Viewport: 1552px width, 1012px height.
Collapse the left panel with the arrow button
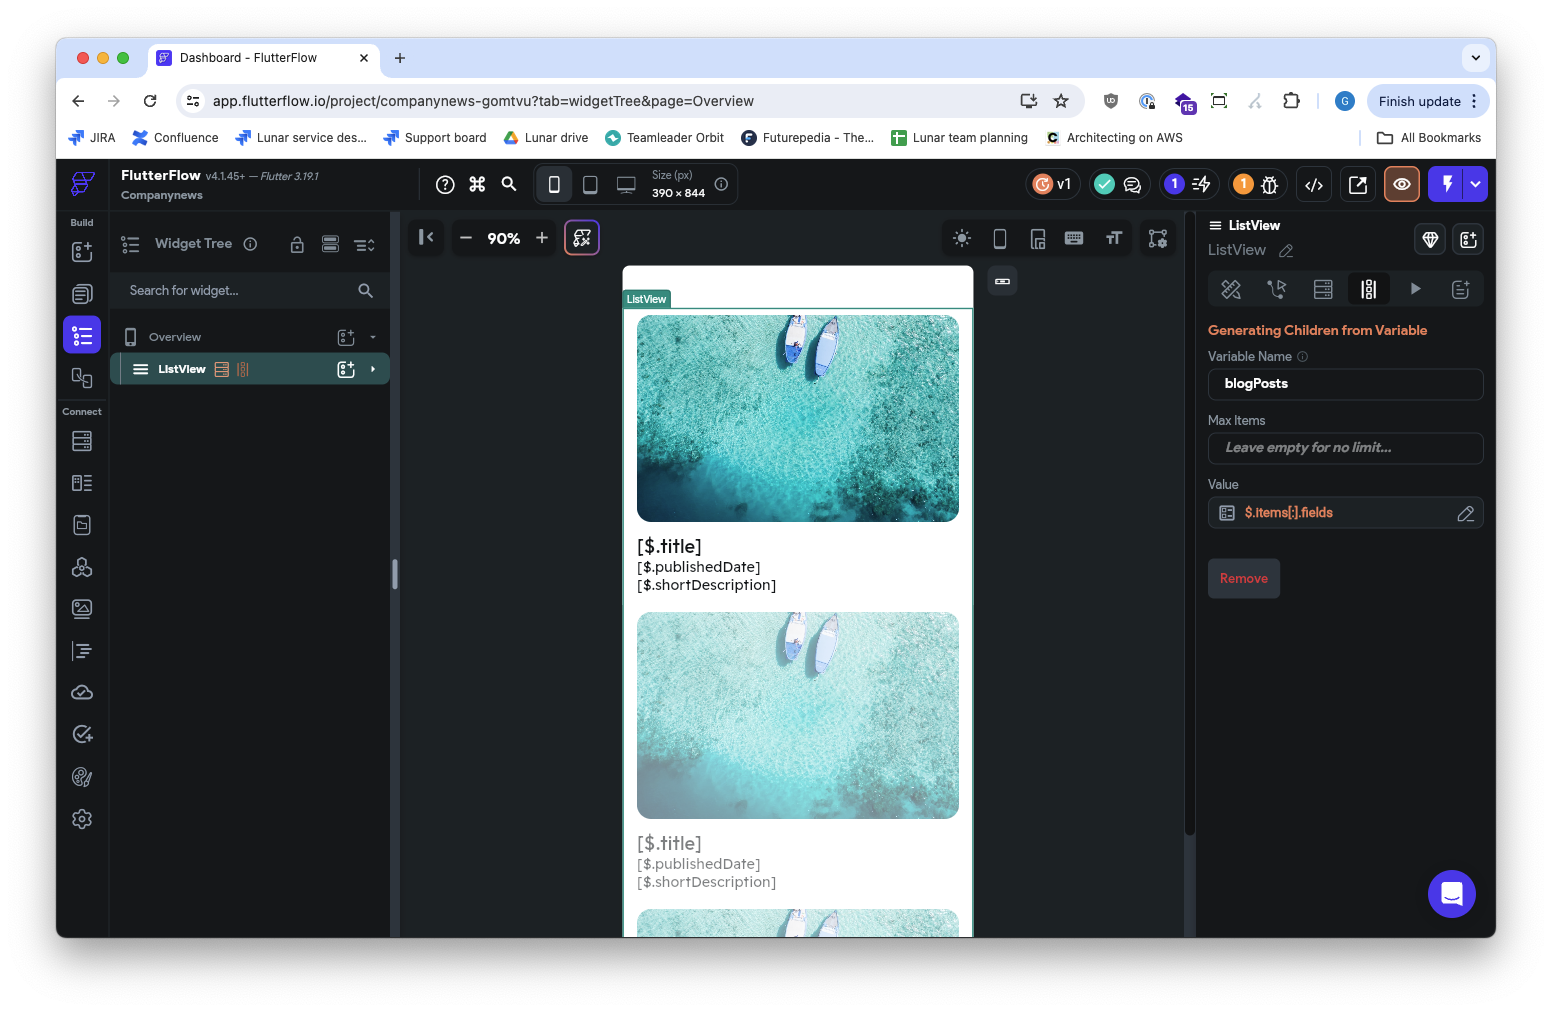pyautogui.click(x=426, y=238)
